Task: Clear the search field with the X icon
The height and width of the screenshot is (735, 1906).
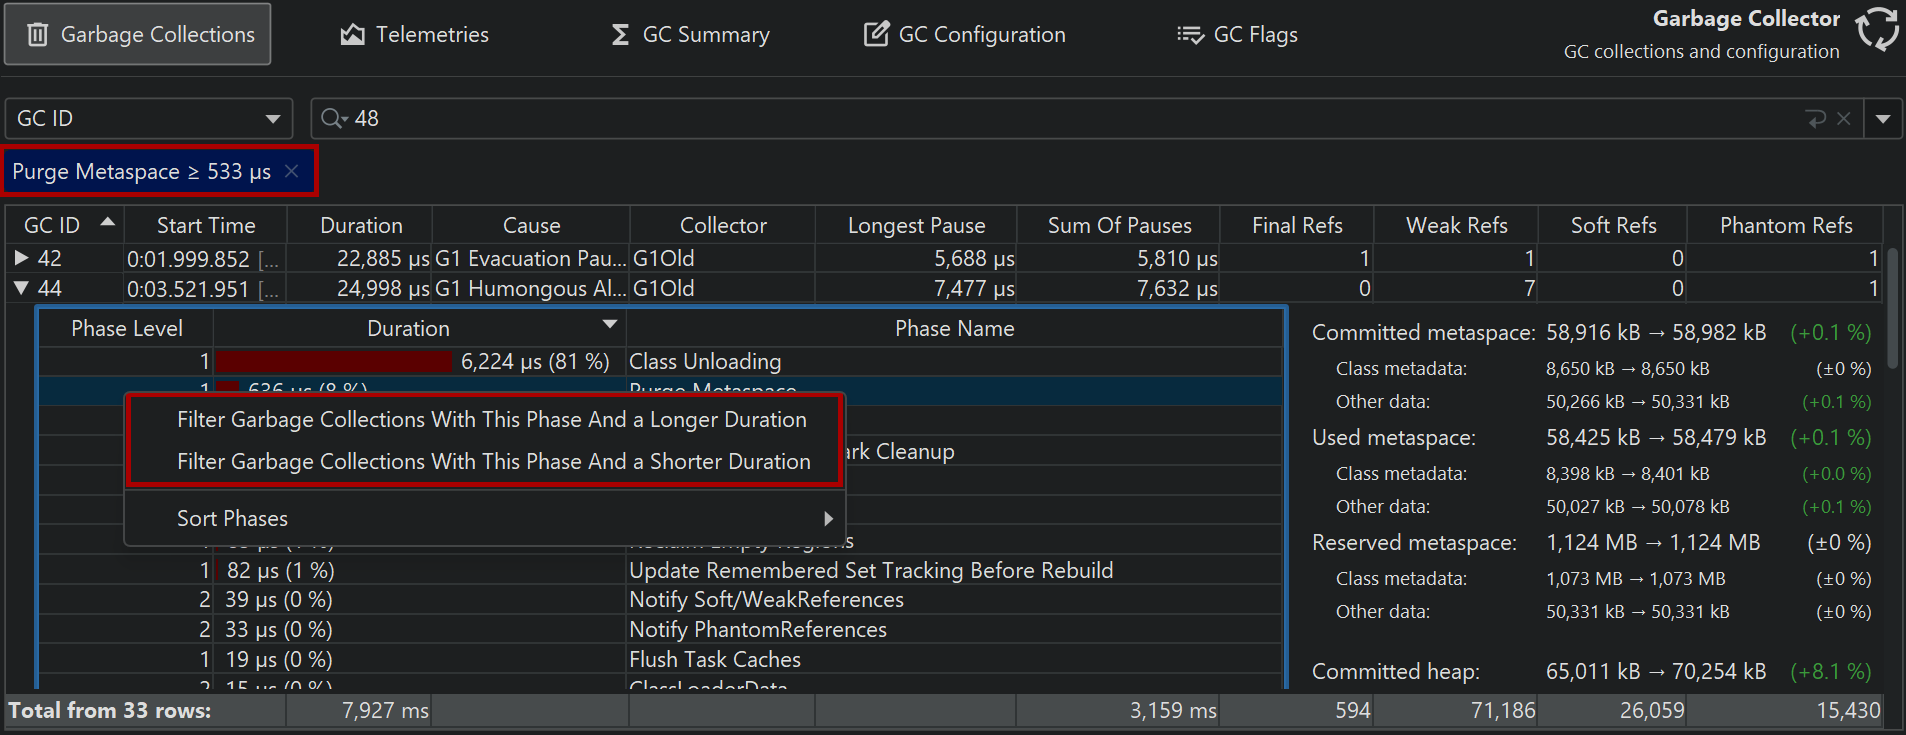Action: point(1844,119)
